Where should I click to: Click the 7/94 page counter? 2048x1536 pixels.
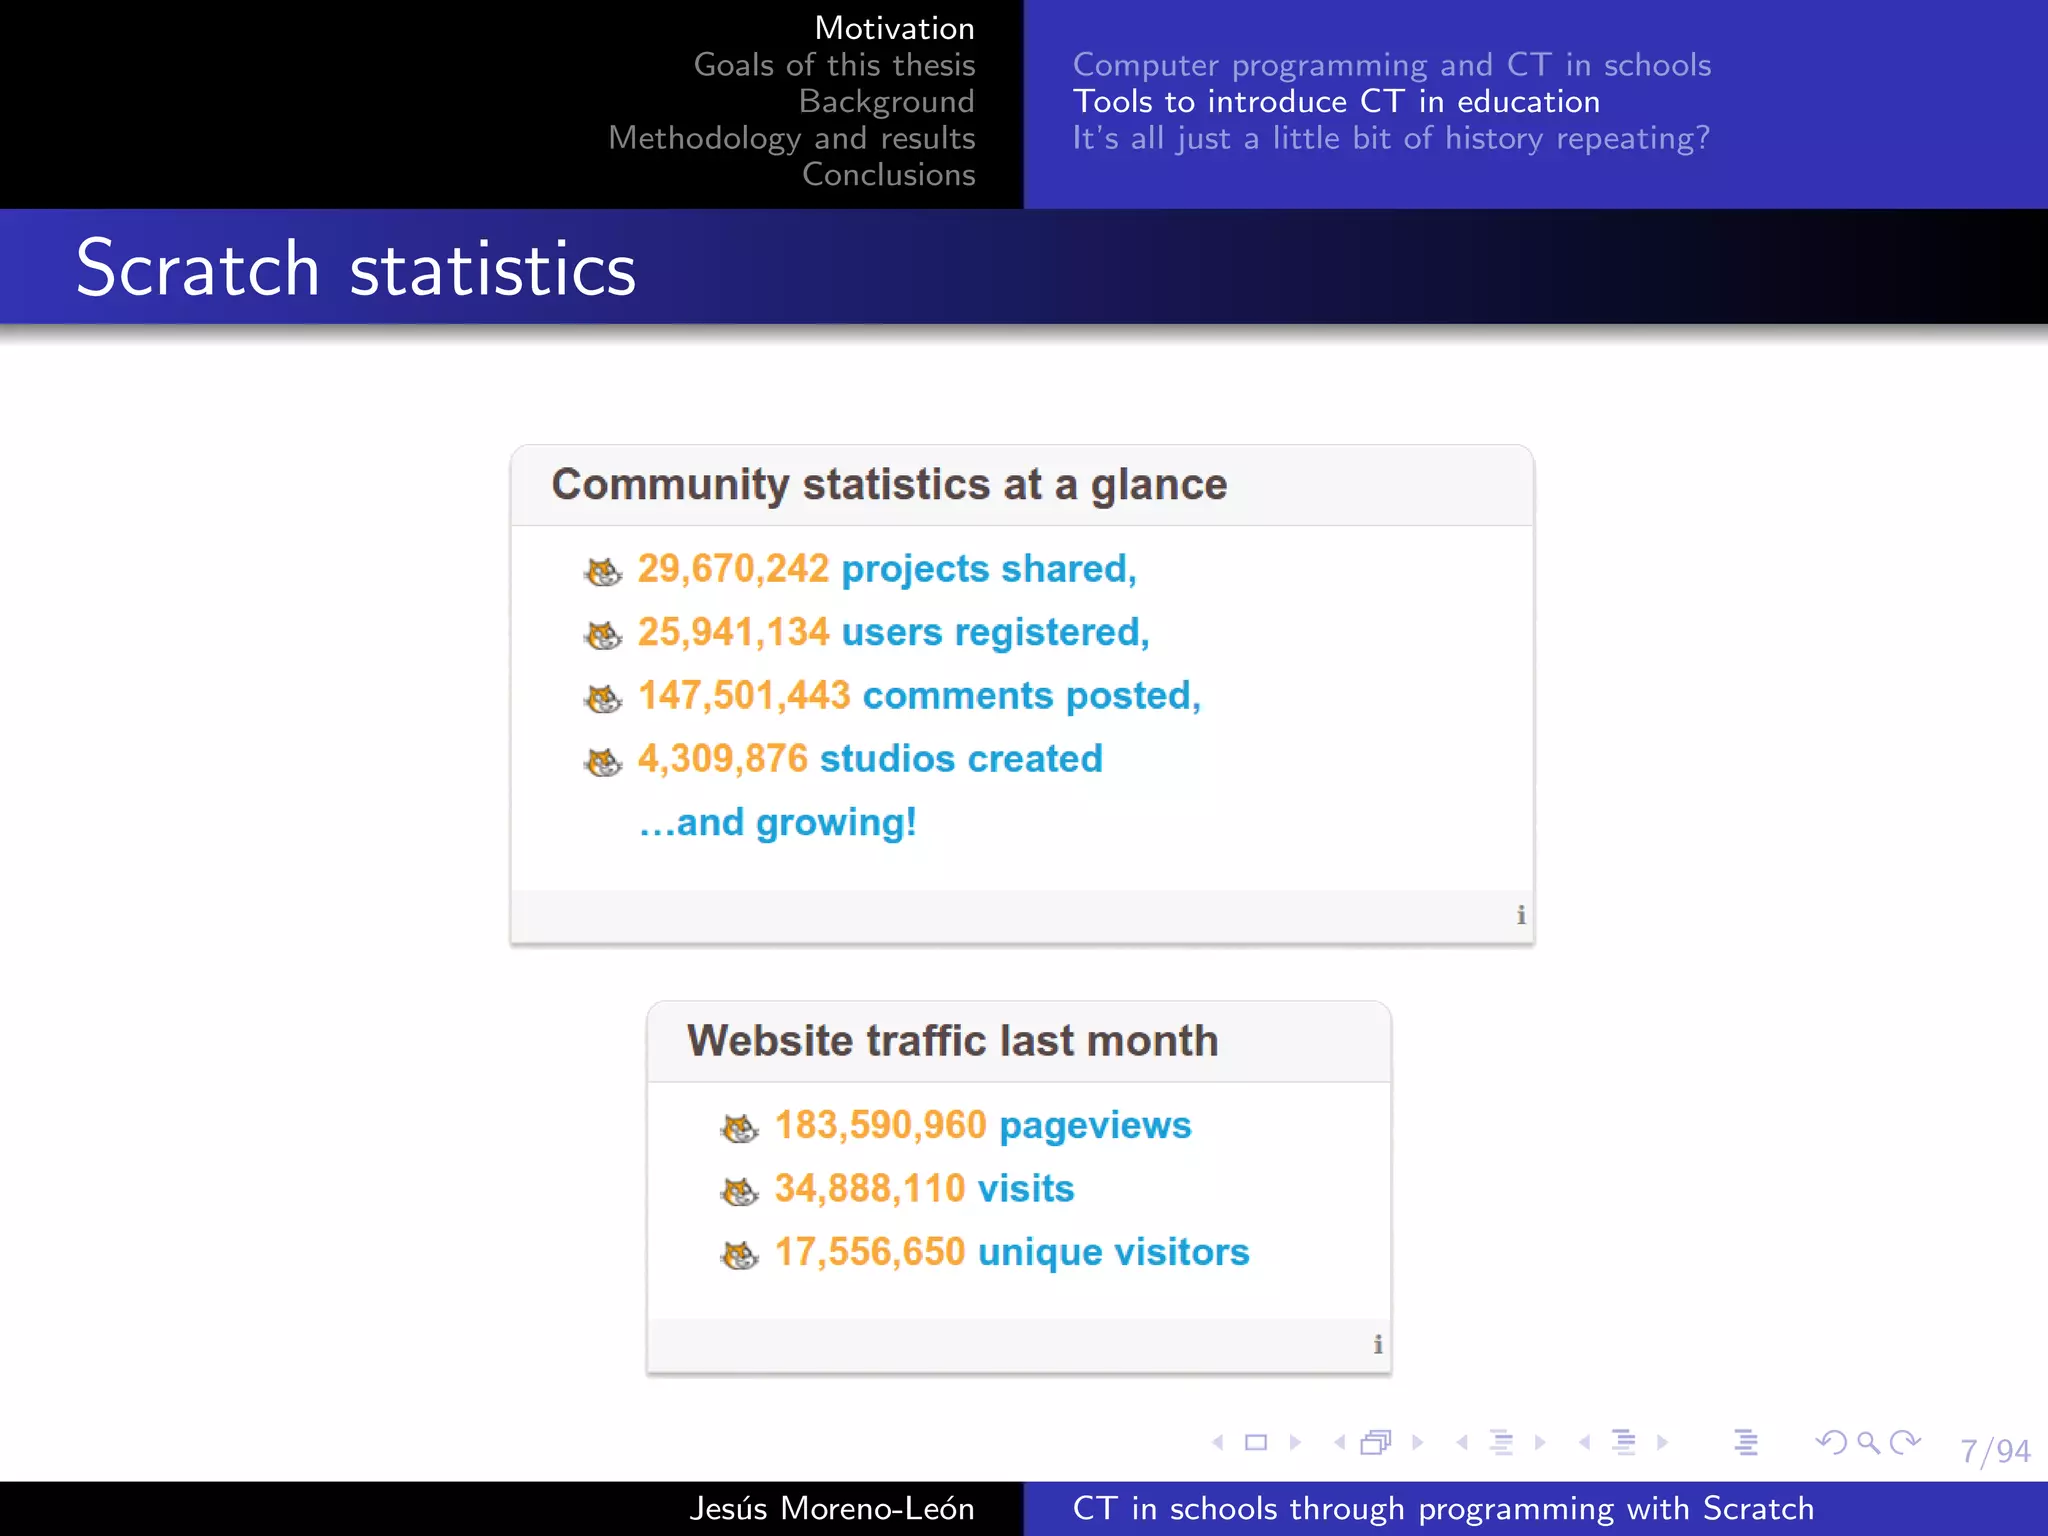click(1995, 1451)
